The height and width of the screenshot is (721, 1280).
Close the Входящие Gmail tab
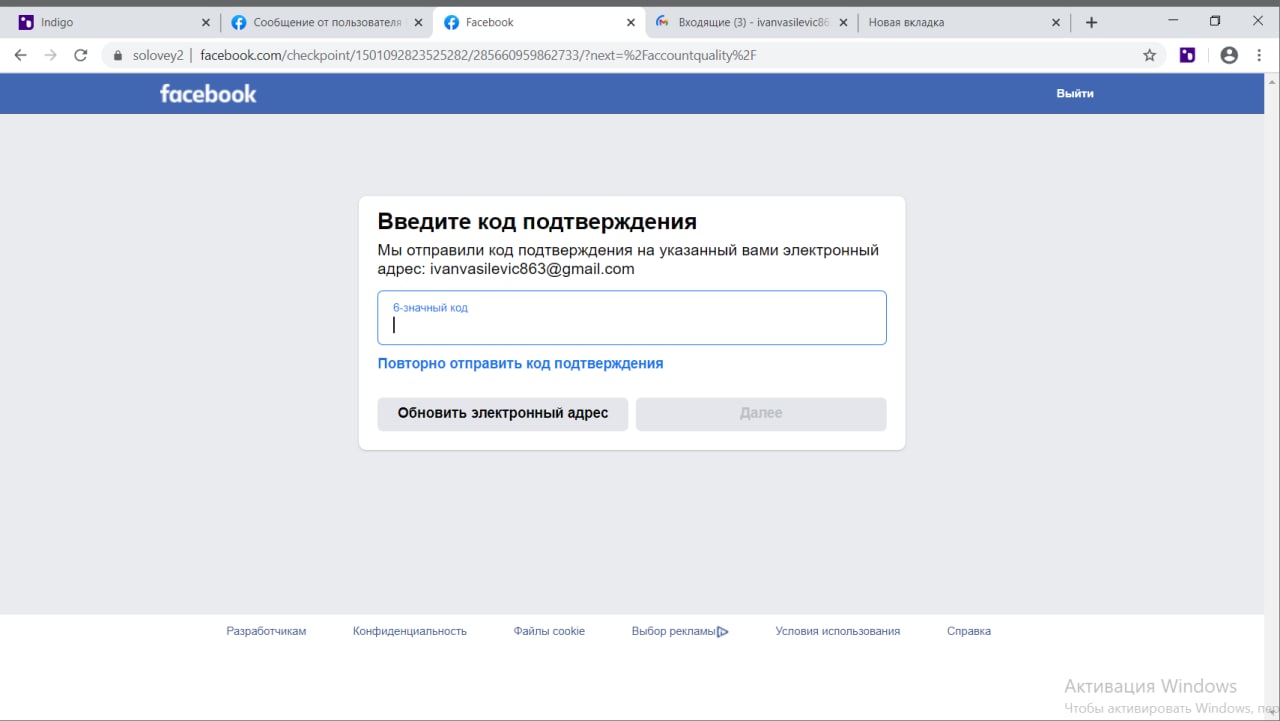843,22
